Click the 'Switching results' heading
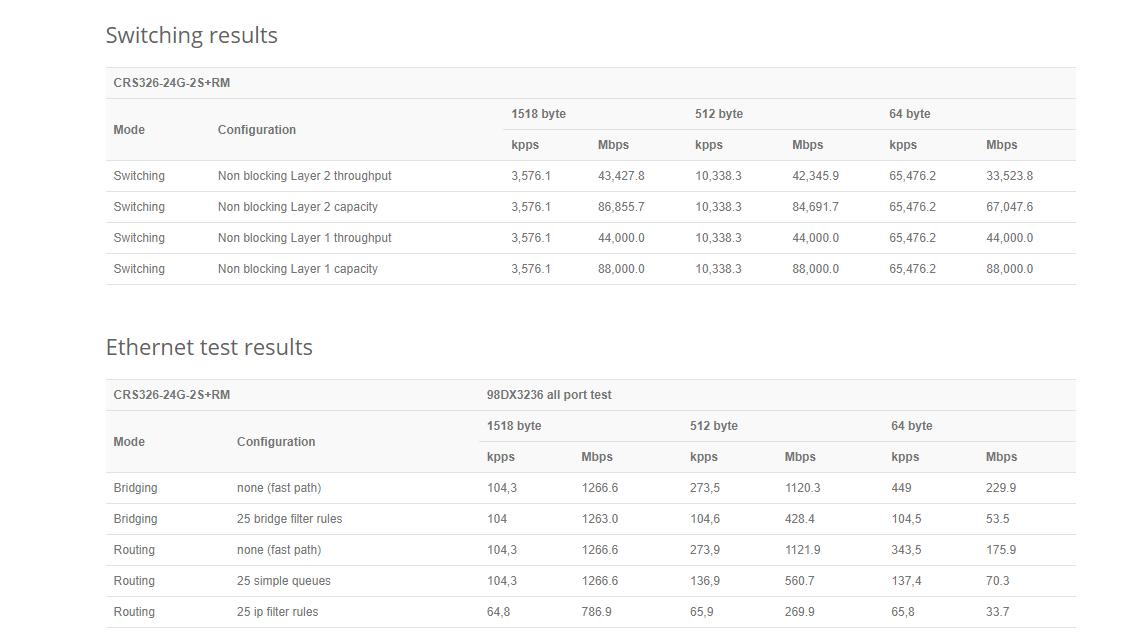Image resolution: width=1140 pixels, height=639 pixels. pyautogui.click(x=191, y=35)
